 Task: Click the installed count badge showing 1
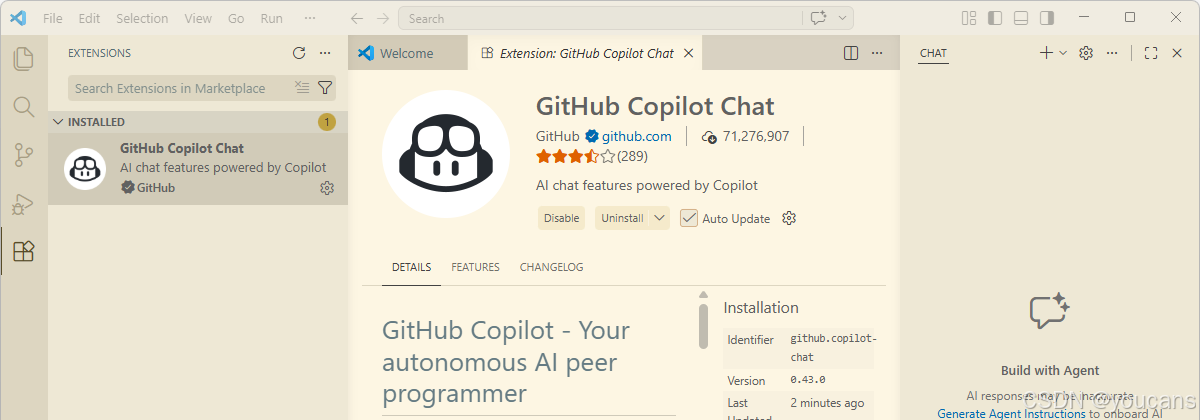click(x=326, y=122)
